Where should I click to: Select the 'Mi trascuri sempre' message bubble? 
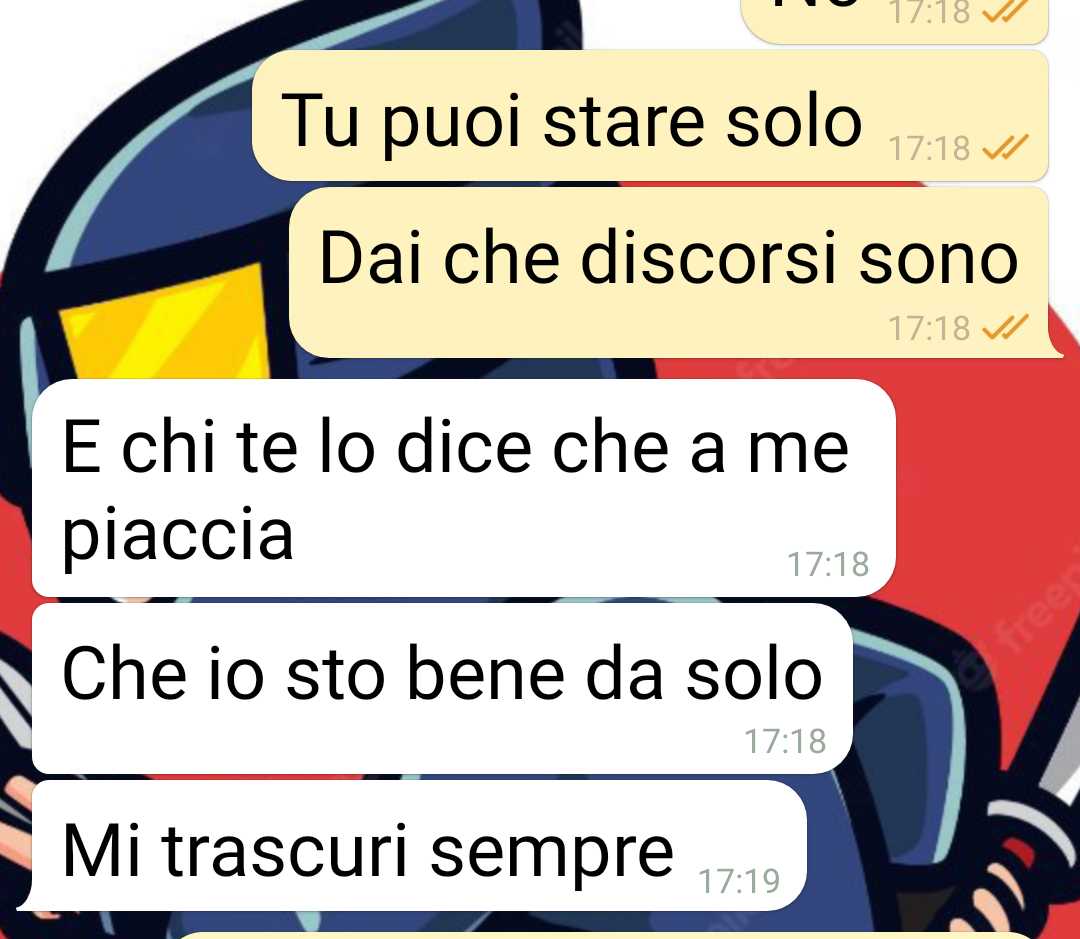pos(412,845)
